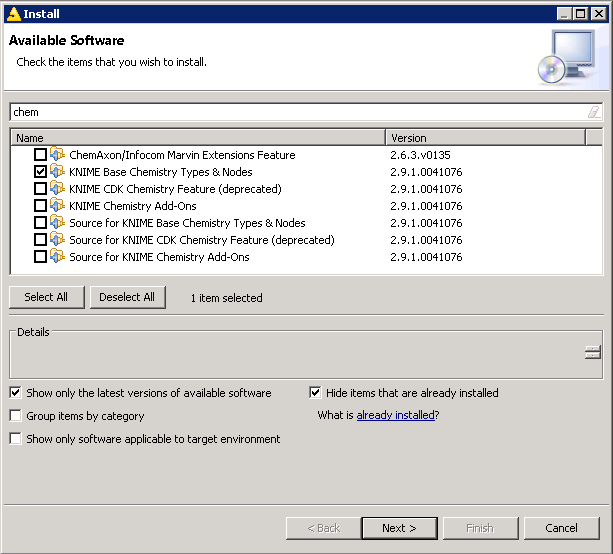Click the KNIME CDK Chemistry Feature icon
The image size is (613, 554).
57,189
